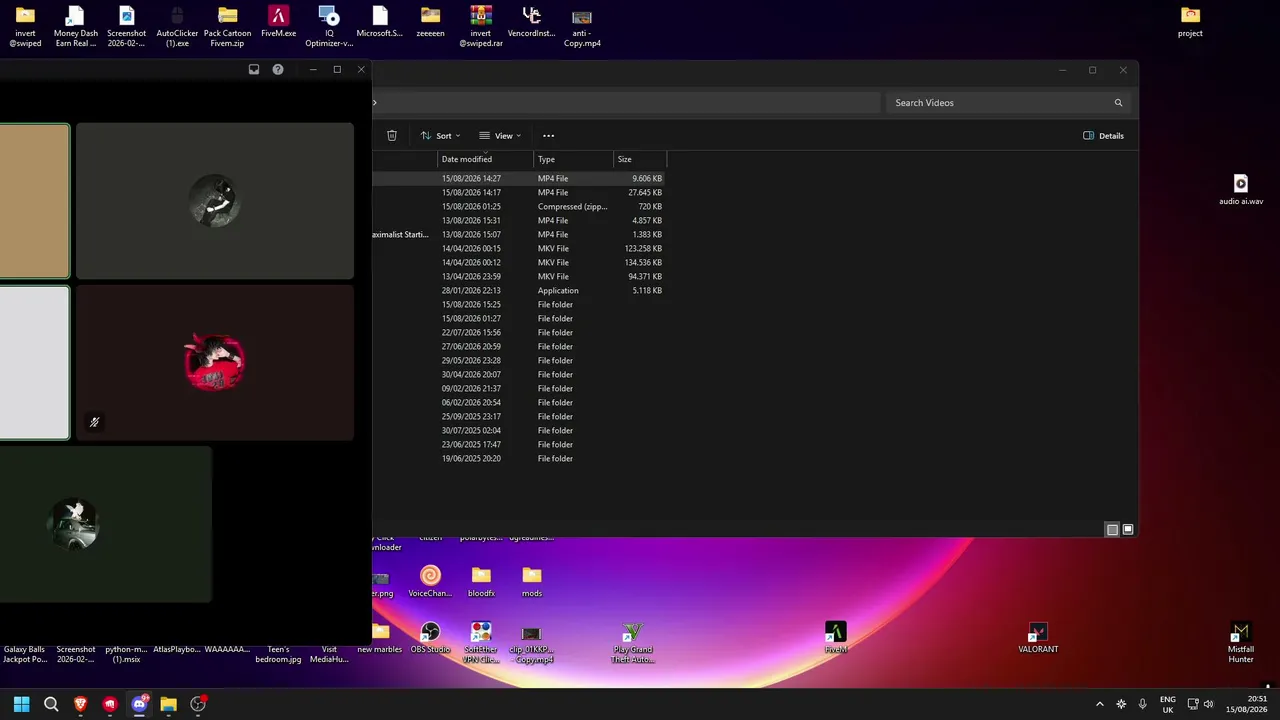The width and height of the screenshot is (1280, 720).
Task: Click the search magnifier icon in File Explorer
Action: pyautogui.click(x=1119, y=103)
